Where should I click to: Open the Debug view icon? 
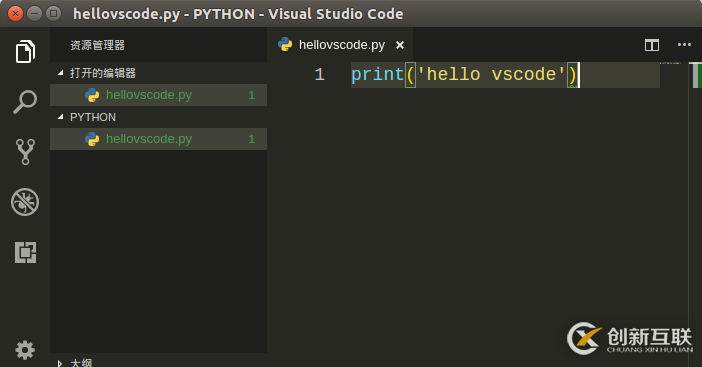[25, 202]
